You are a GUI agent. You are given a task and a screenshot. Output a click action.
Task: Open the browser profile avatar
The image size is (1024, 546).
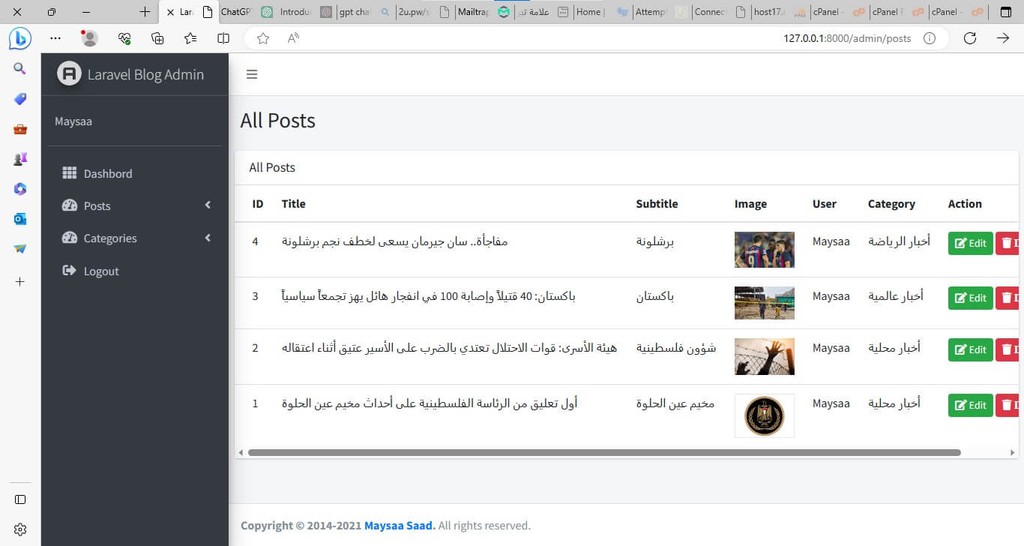click(x=89, y=39)
